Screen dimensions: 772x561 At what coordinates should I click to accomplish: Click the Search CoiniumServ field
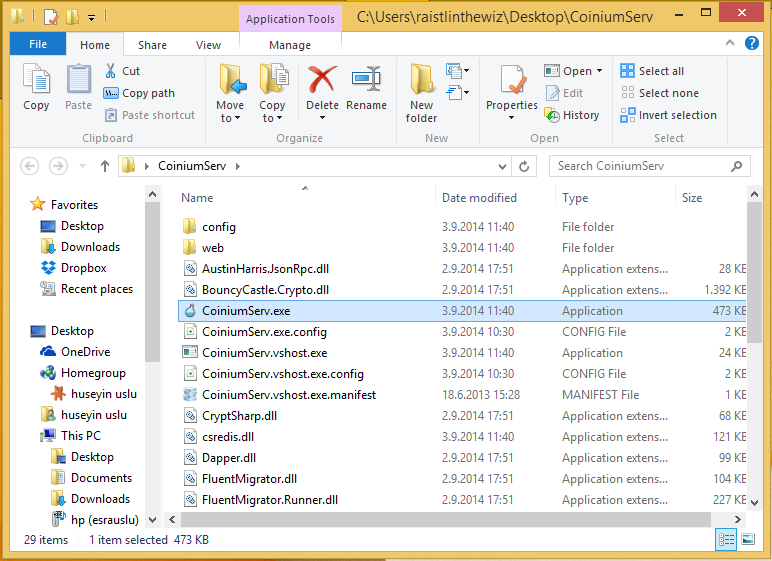pos(650,166)
